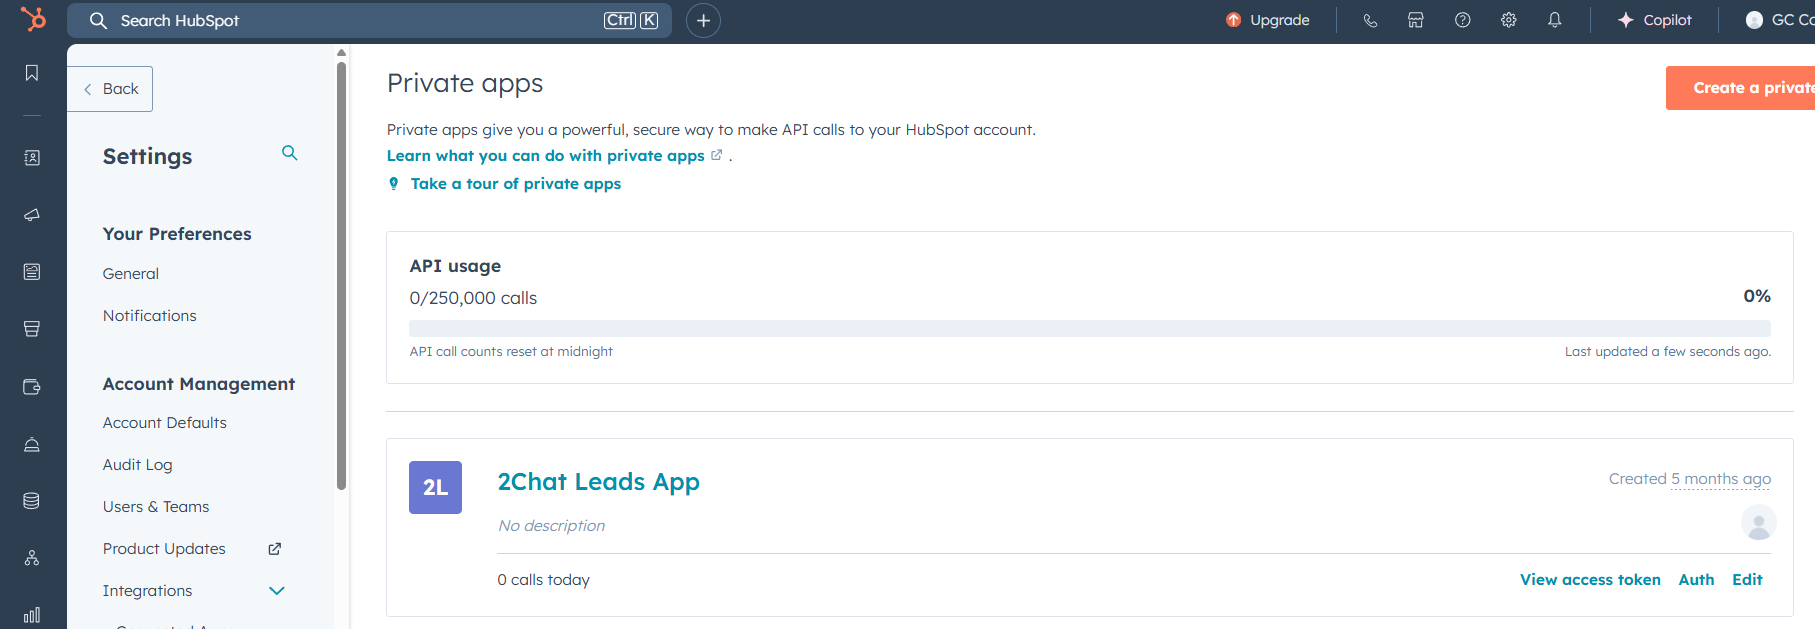Image resolution: width=1815 pixels, height=629 pixels.
Task: Open General preferences
Action: (x=131, y=274)
